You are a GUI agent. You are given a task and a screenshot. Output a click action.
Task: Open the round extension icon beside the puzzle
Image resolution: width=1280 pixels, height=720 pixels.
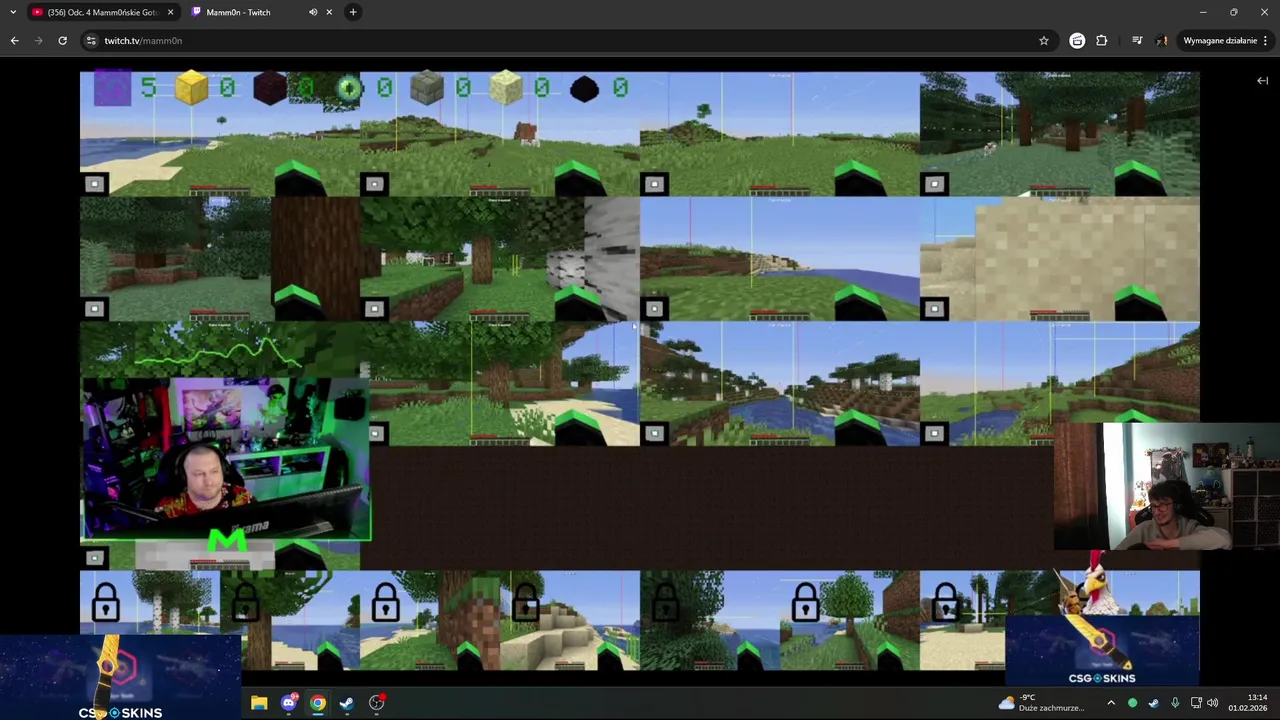(x=1077, y=40)
